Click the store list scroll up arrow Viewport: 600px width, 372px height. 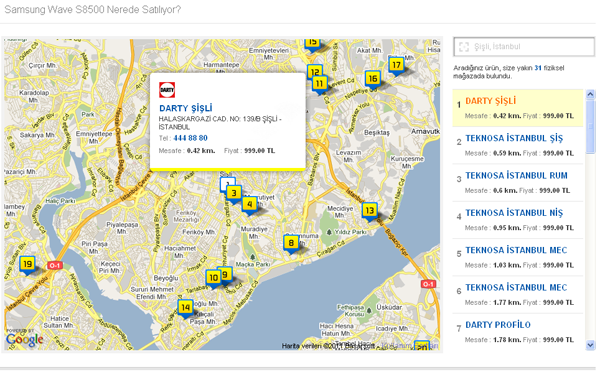pos(590,94)
